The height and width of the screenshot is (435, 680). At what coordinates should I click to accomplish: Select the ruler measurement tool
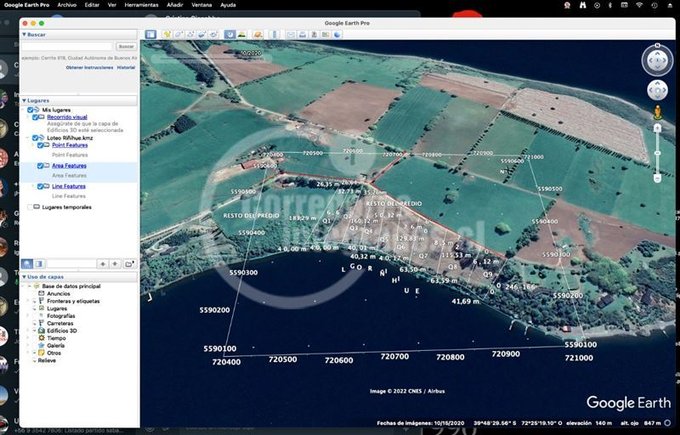pyautogui.click(x=274, y=34)
